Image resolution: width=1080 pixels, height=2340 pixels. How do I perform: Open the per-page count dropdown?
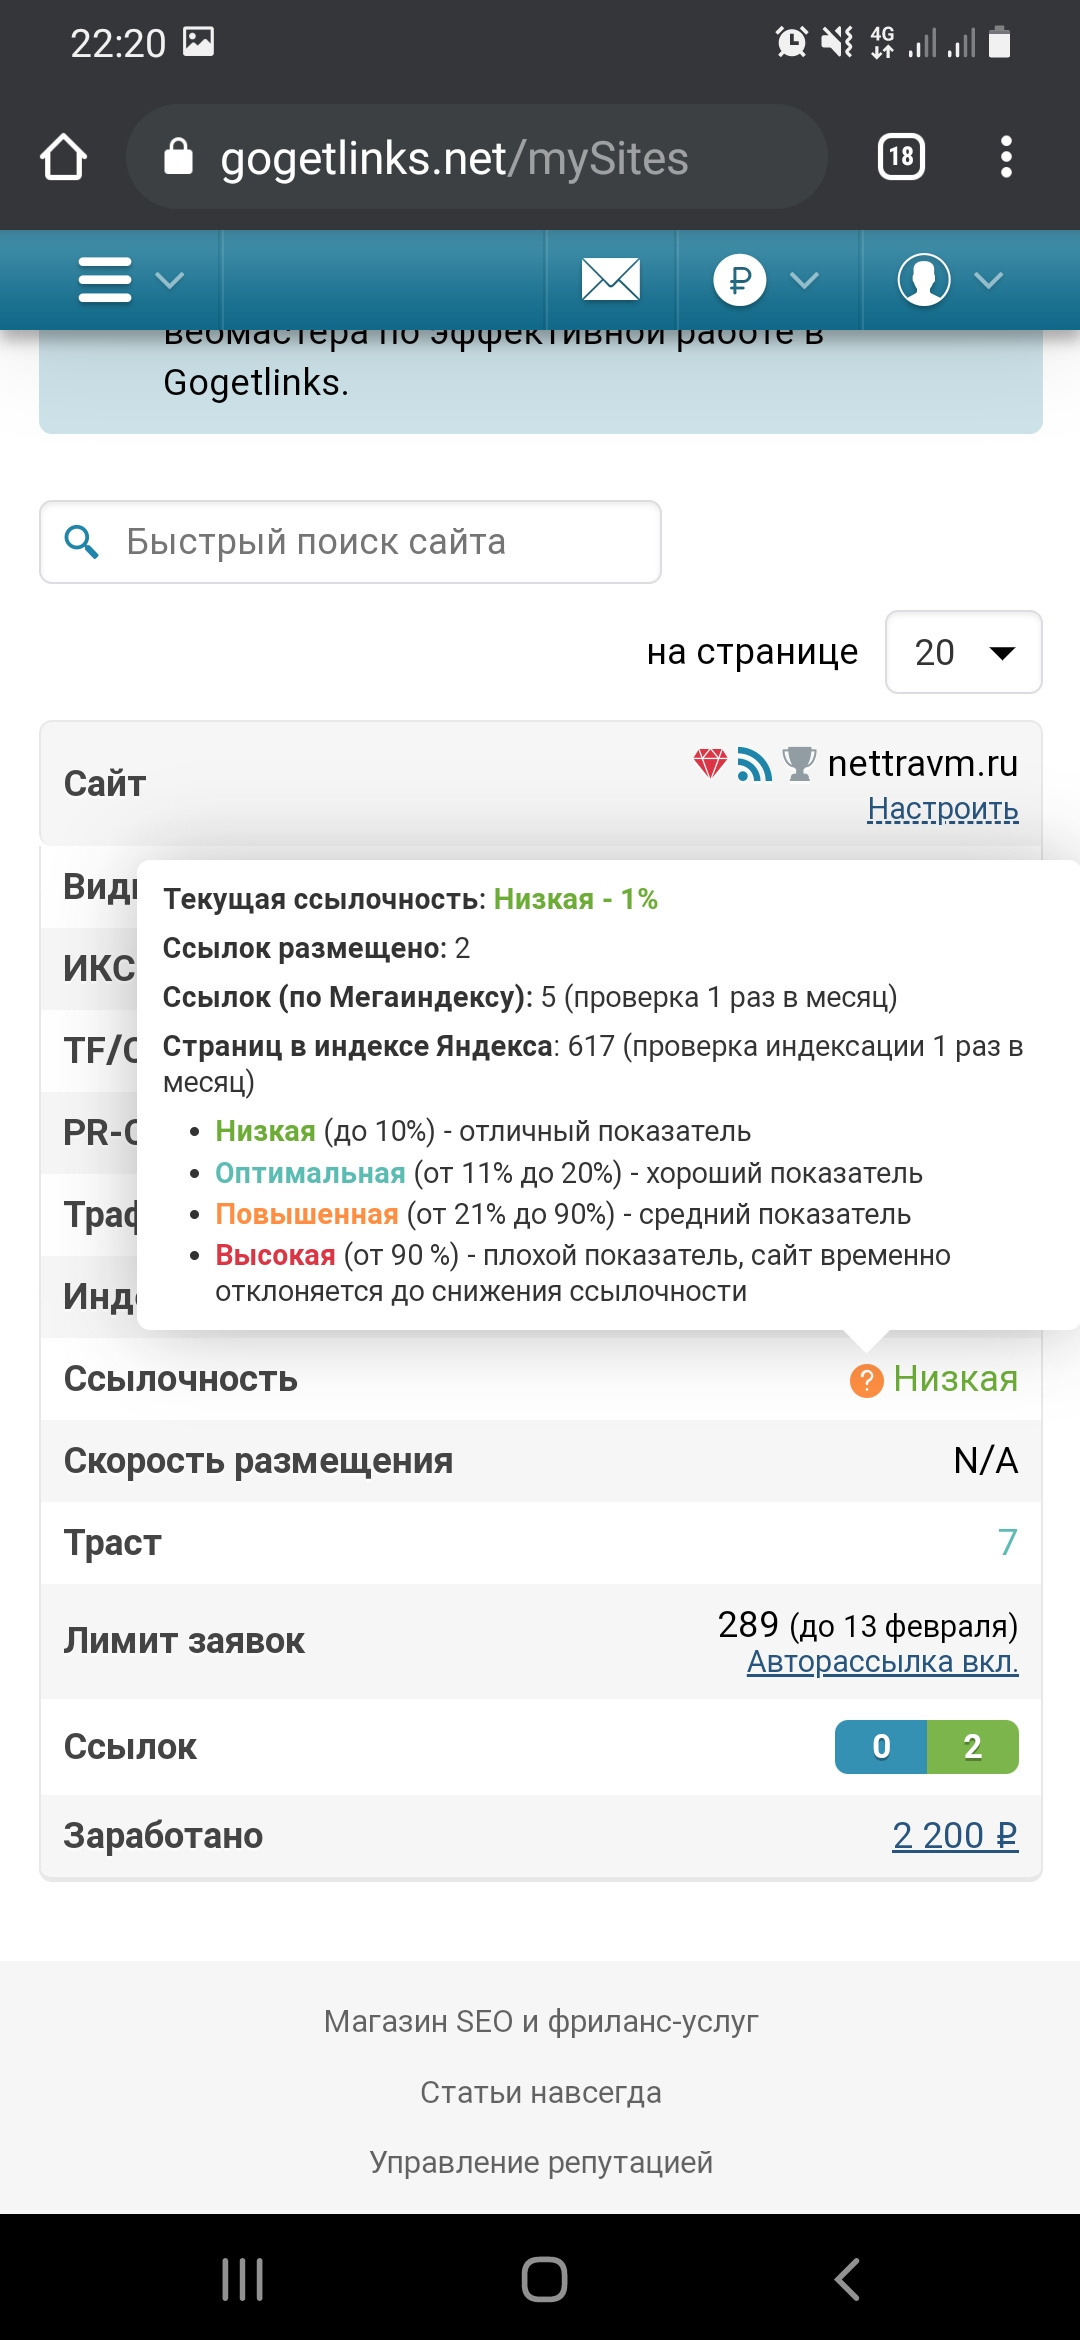[963, 652]
